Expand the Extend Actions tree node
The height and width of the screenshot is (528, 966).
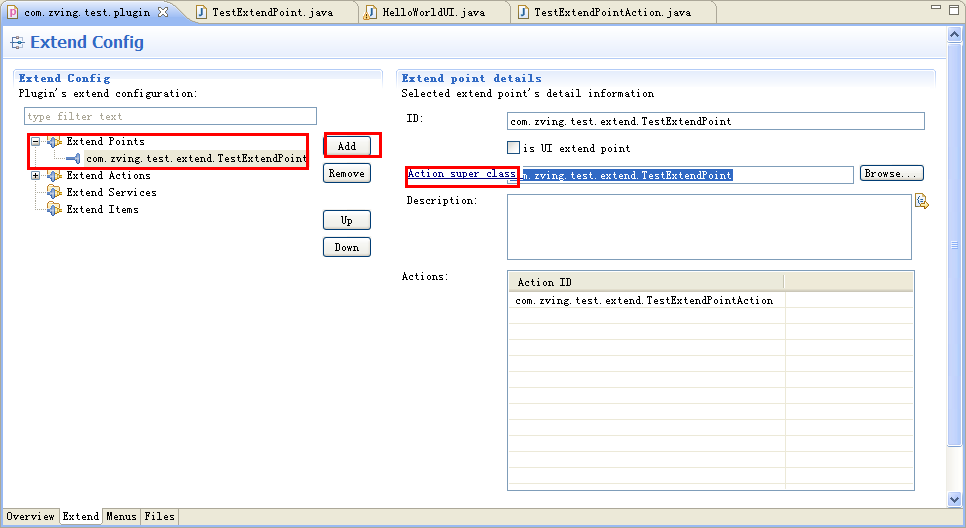pyautogui.click(x=35, y=176)
